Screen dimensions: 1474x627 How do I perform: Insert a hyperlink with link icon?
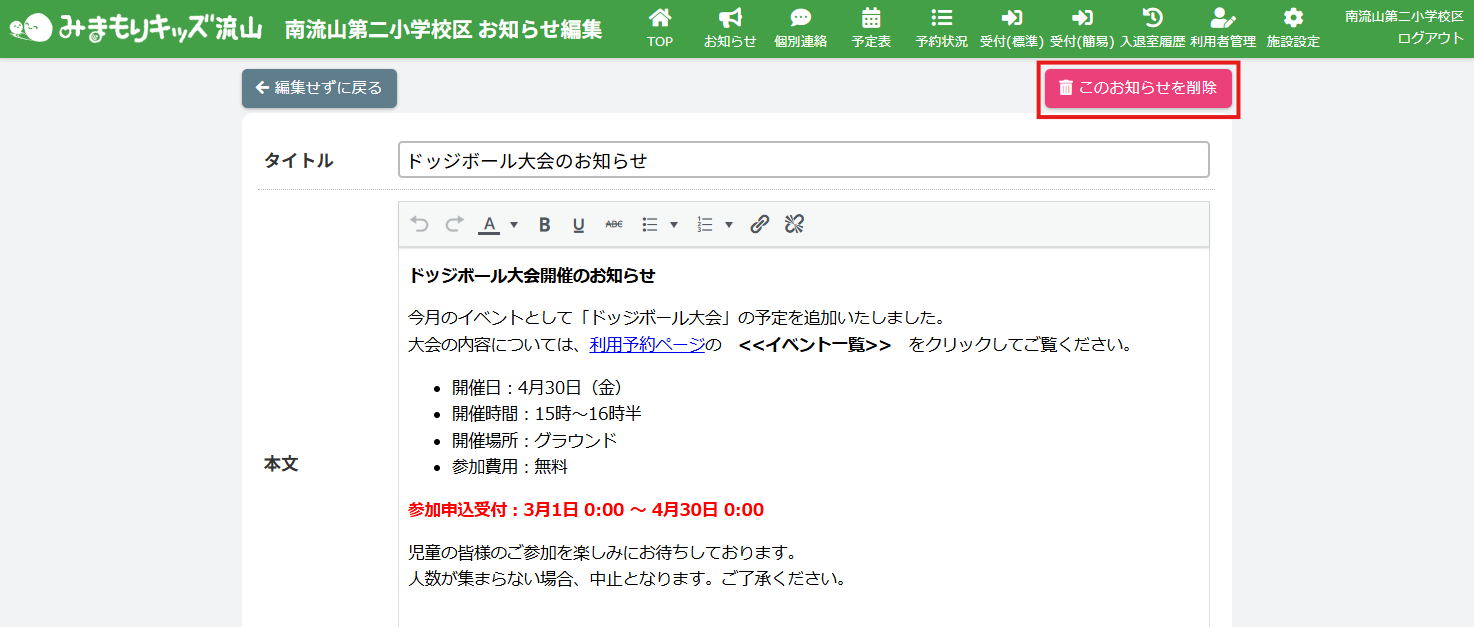pyautogui.click(x=760, y=225)
